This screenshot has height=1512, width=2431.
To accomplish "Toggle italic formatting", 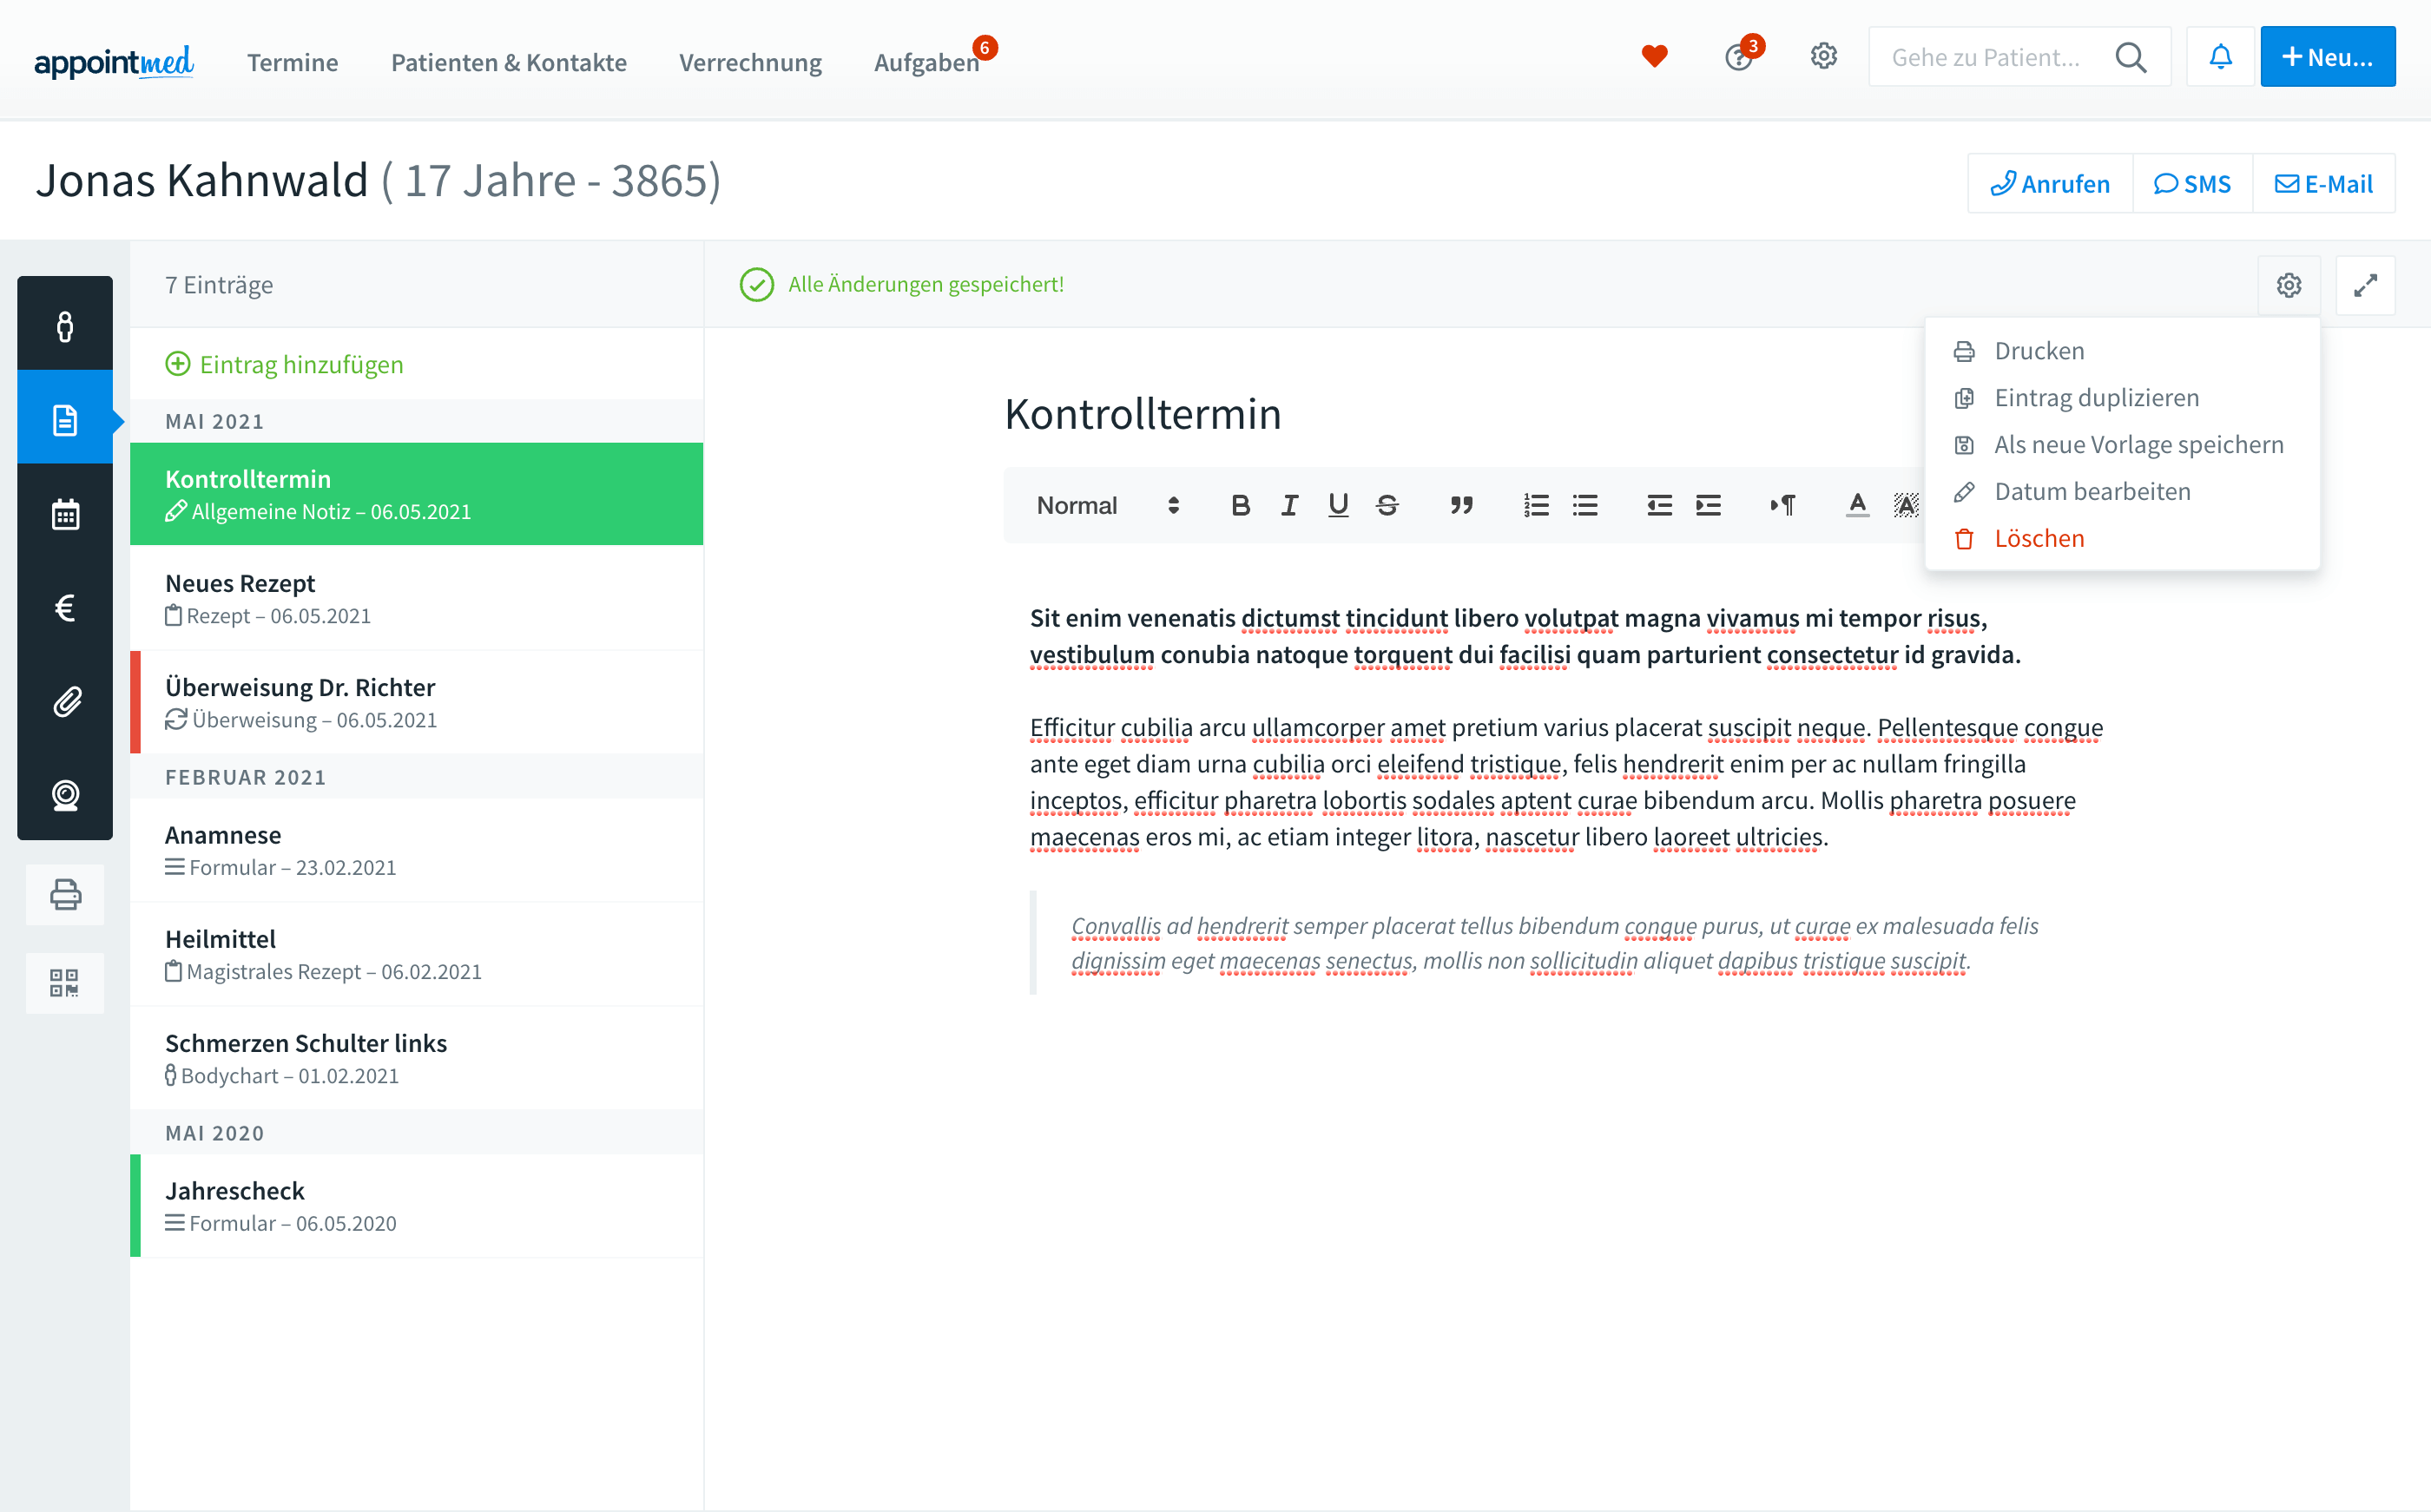I will (1289, 506).
